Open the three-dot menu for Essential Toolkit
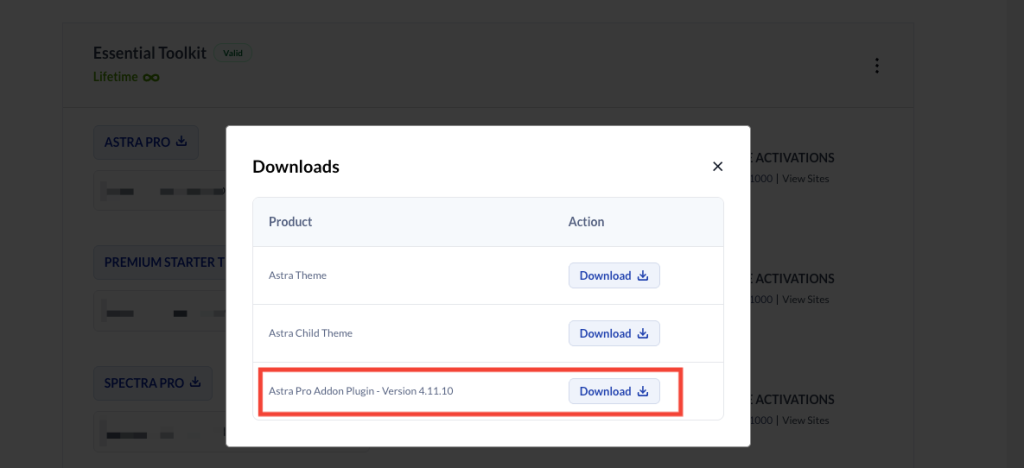Image resolution: width=1024 pixels, height=468 pixels. click(x=876, y=65)
